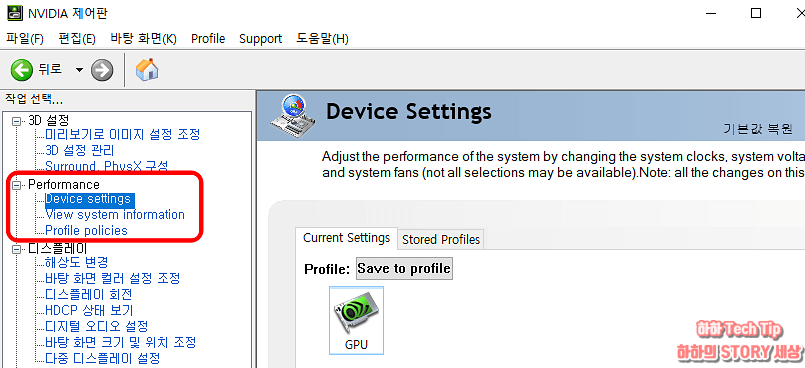This screenshot has height=368, width=805.
Task: Open the Home house icon
Action: pos(147,69)
